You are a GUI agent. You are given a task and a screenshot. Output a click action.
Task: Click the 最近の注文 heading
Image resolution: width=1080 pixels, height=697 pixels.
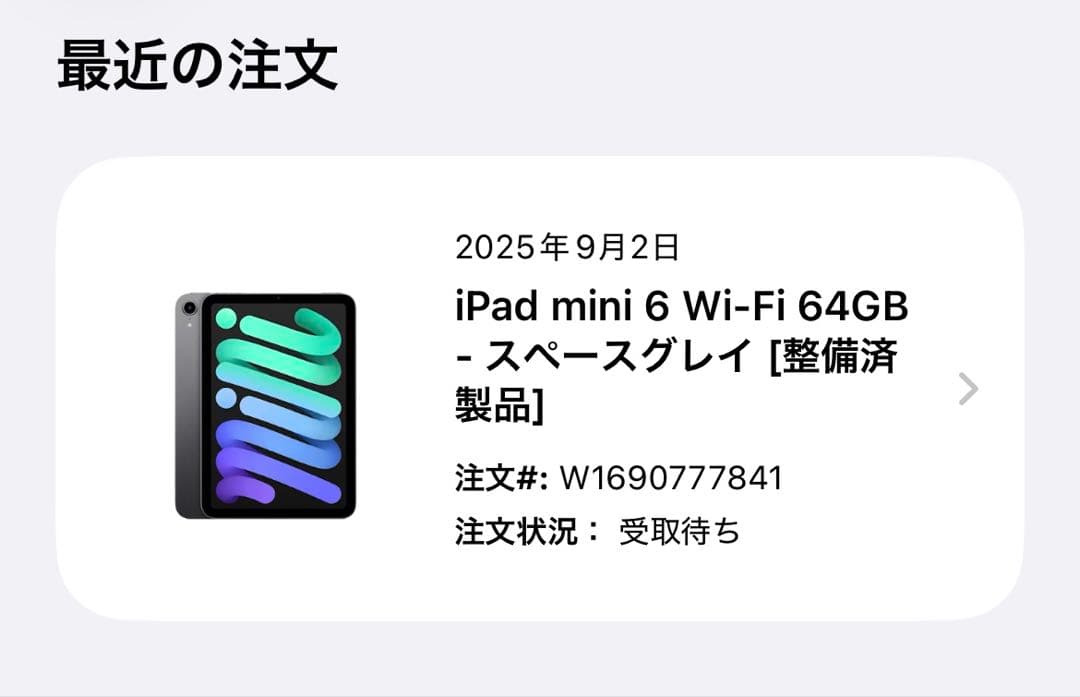tap(198, 65)
